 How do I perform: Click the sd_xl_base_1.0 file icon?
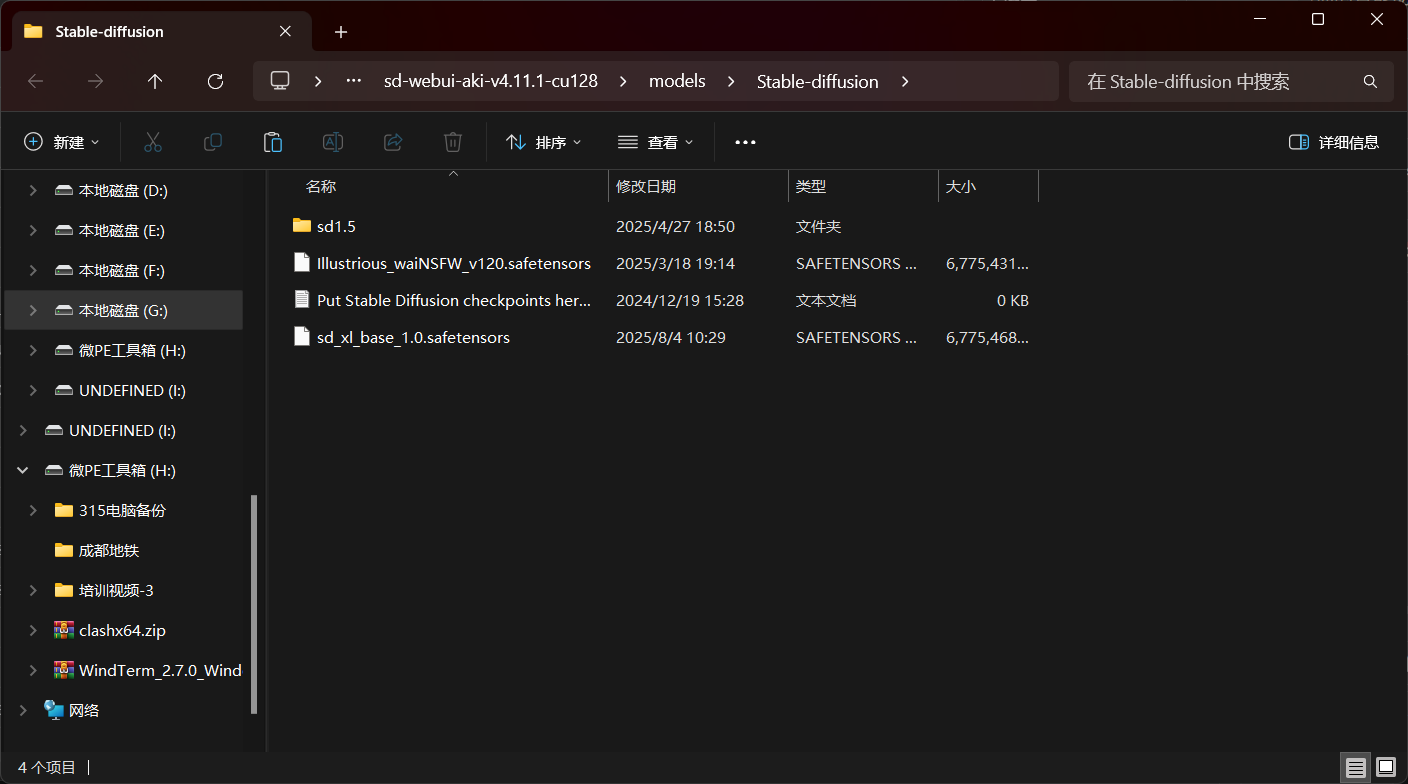(x=302, y=337)
